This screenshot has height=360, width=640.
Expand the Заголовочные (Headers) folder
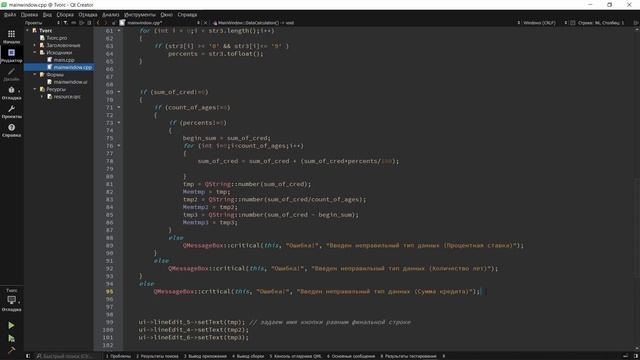pos(35,45)
